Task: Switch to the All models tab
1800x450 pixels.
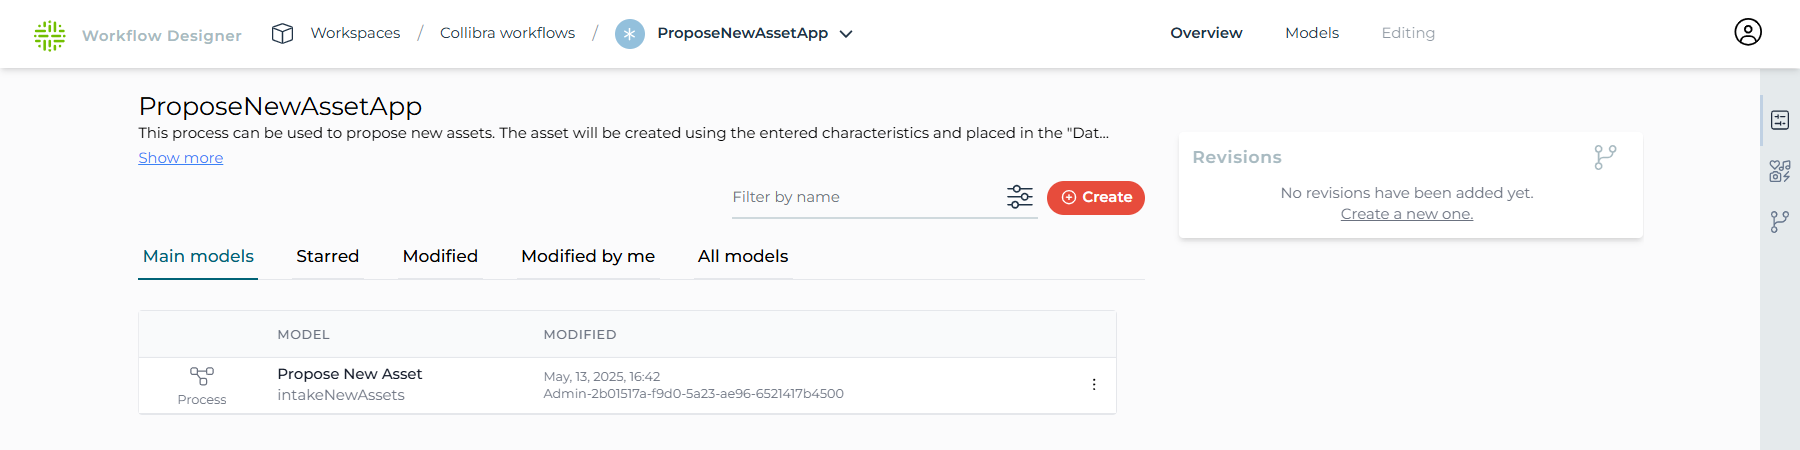Action: click(x=743, y=256)
